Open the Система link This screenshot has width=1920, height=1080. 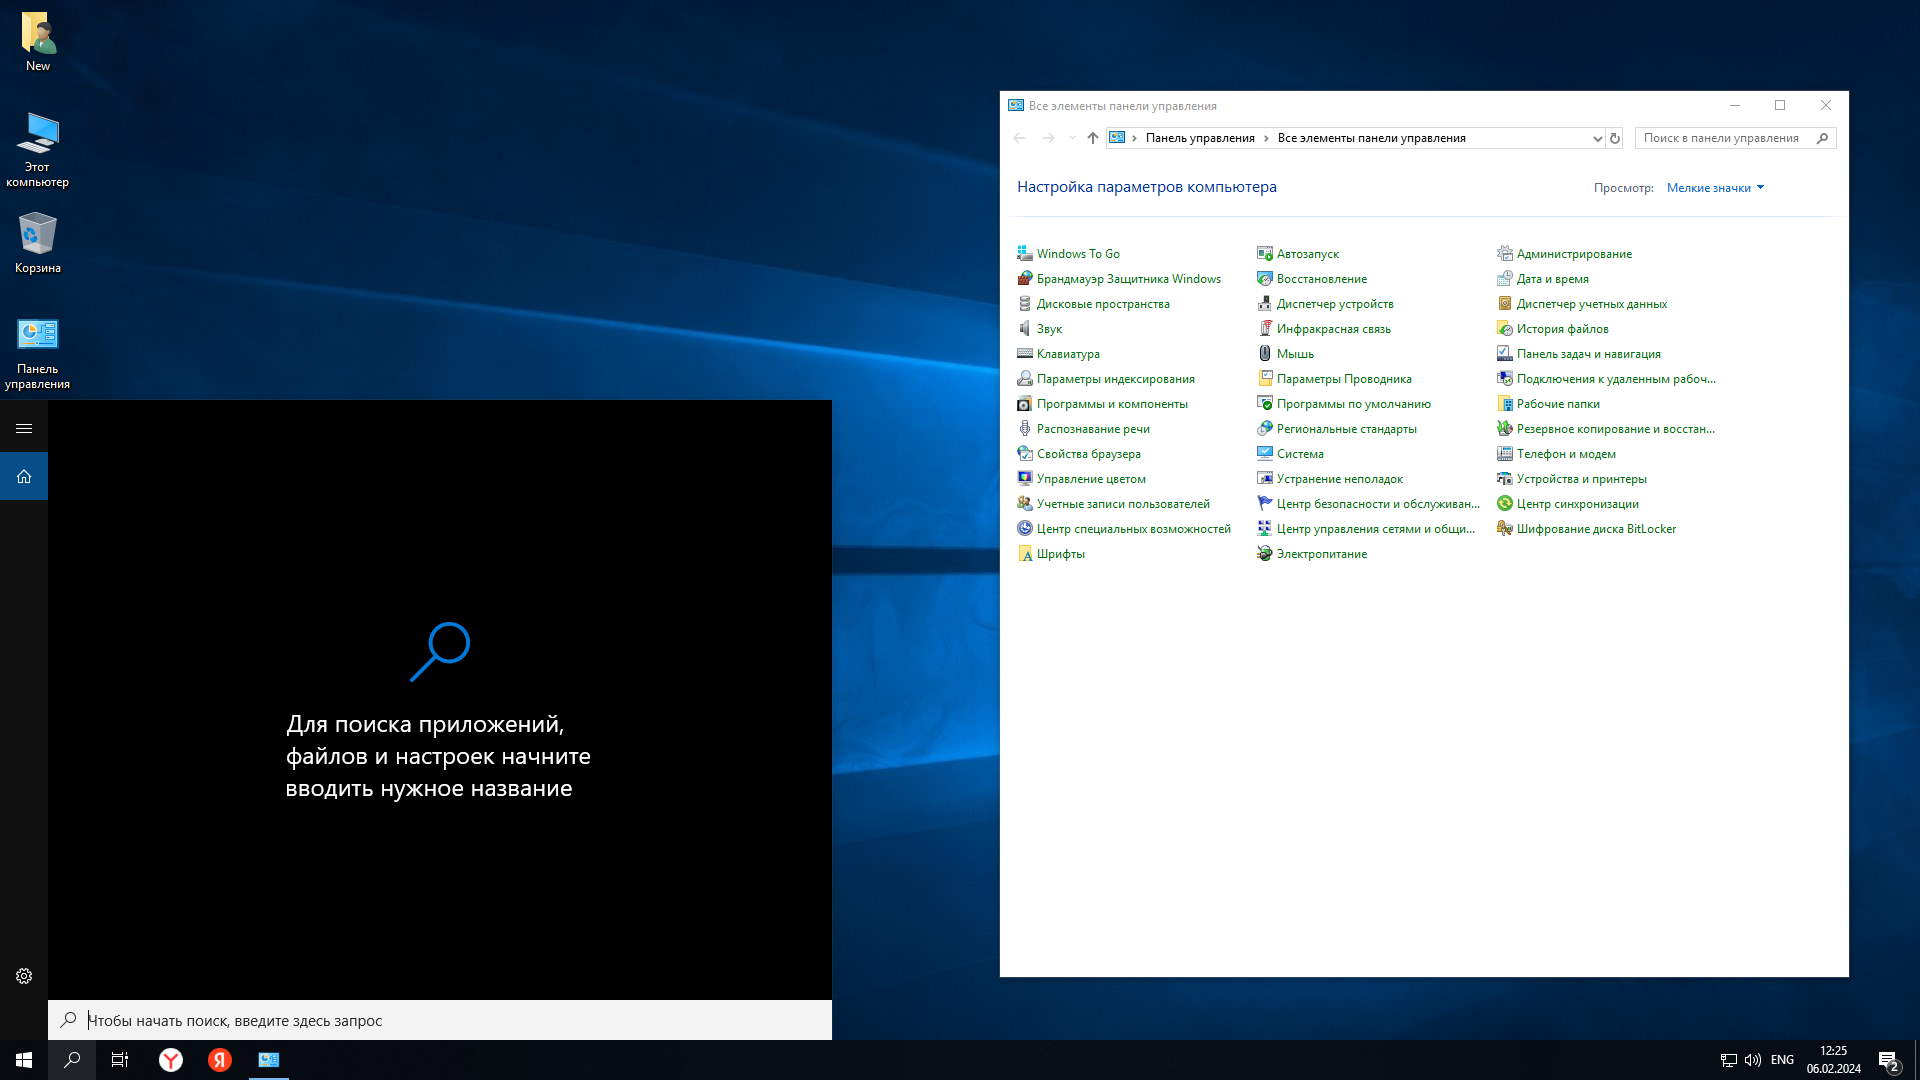tap(1299, 454)
